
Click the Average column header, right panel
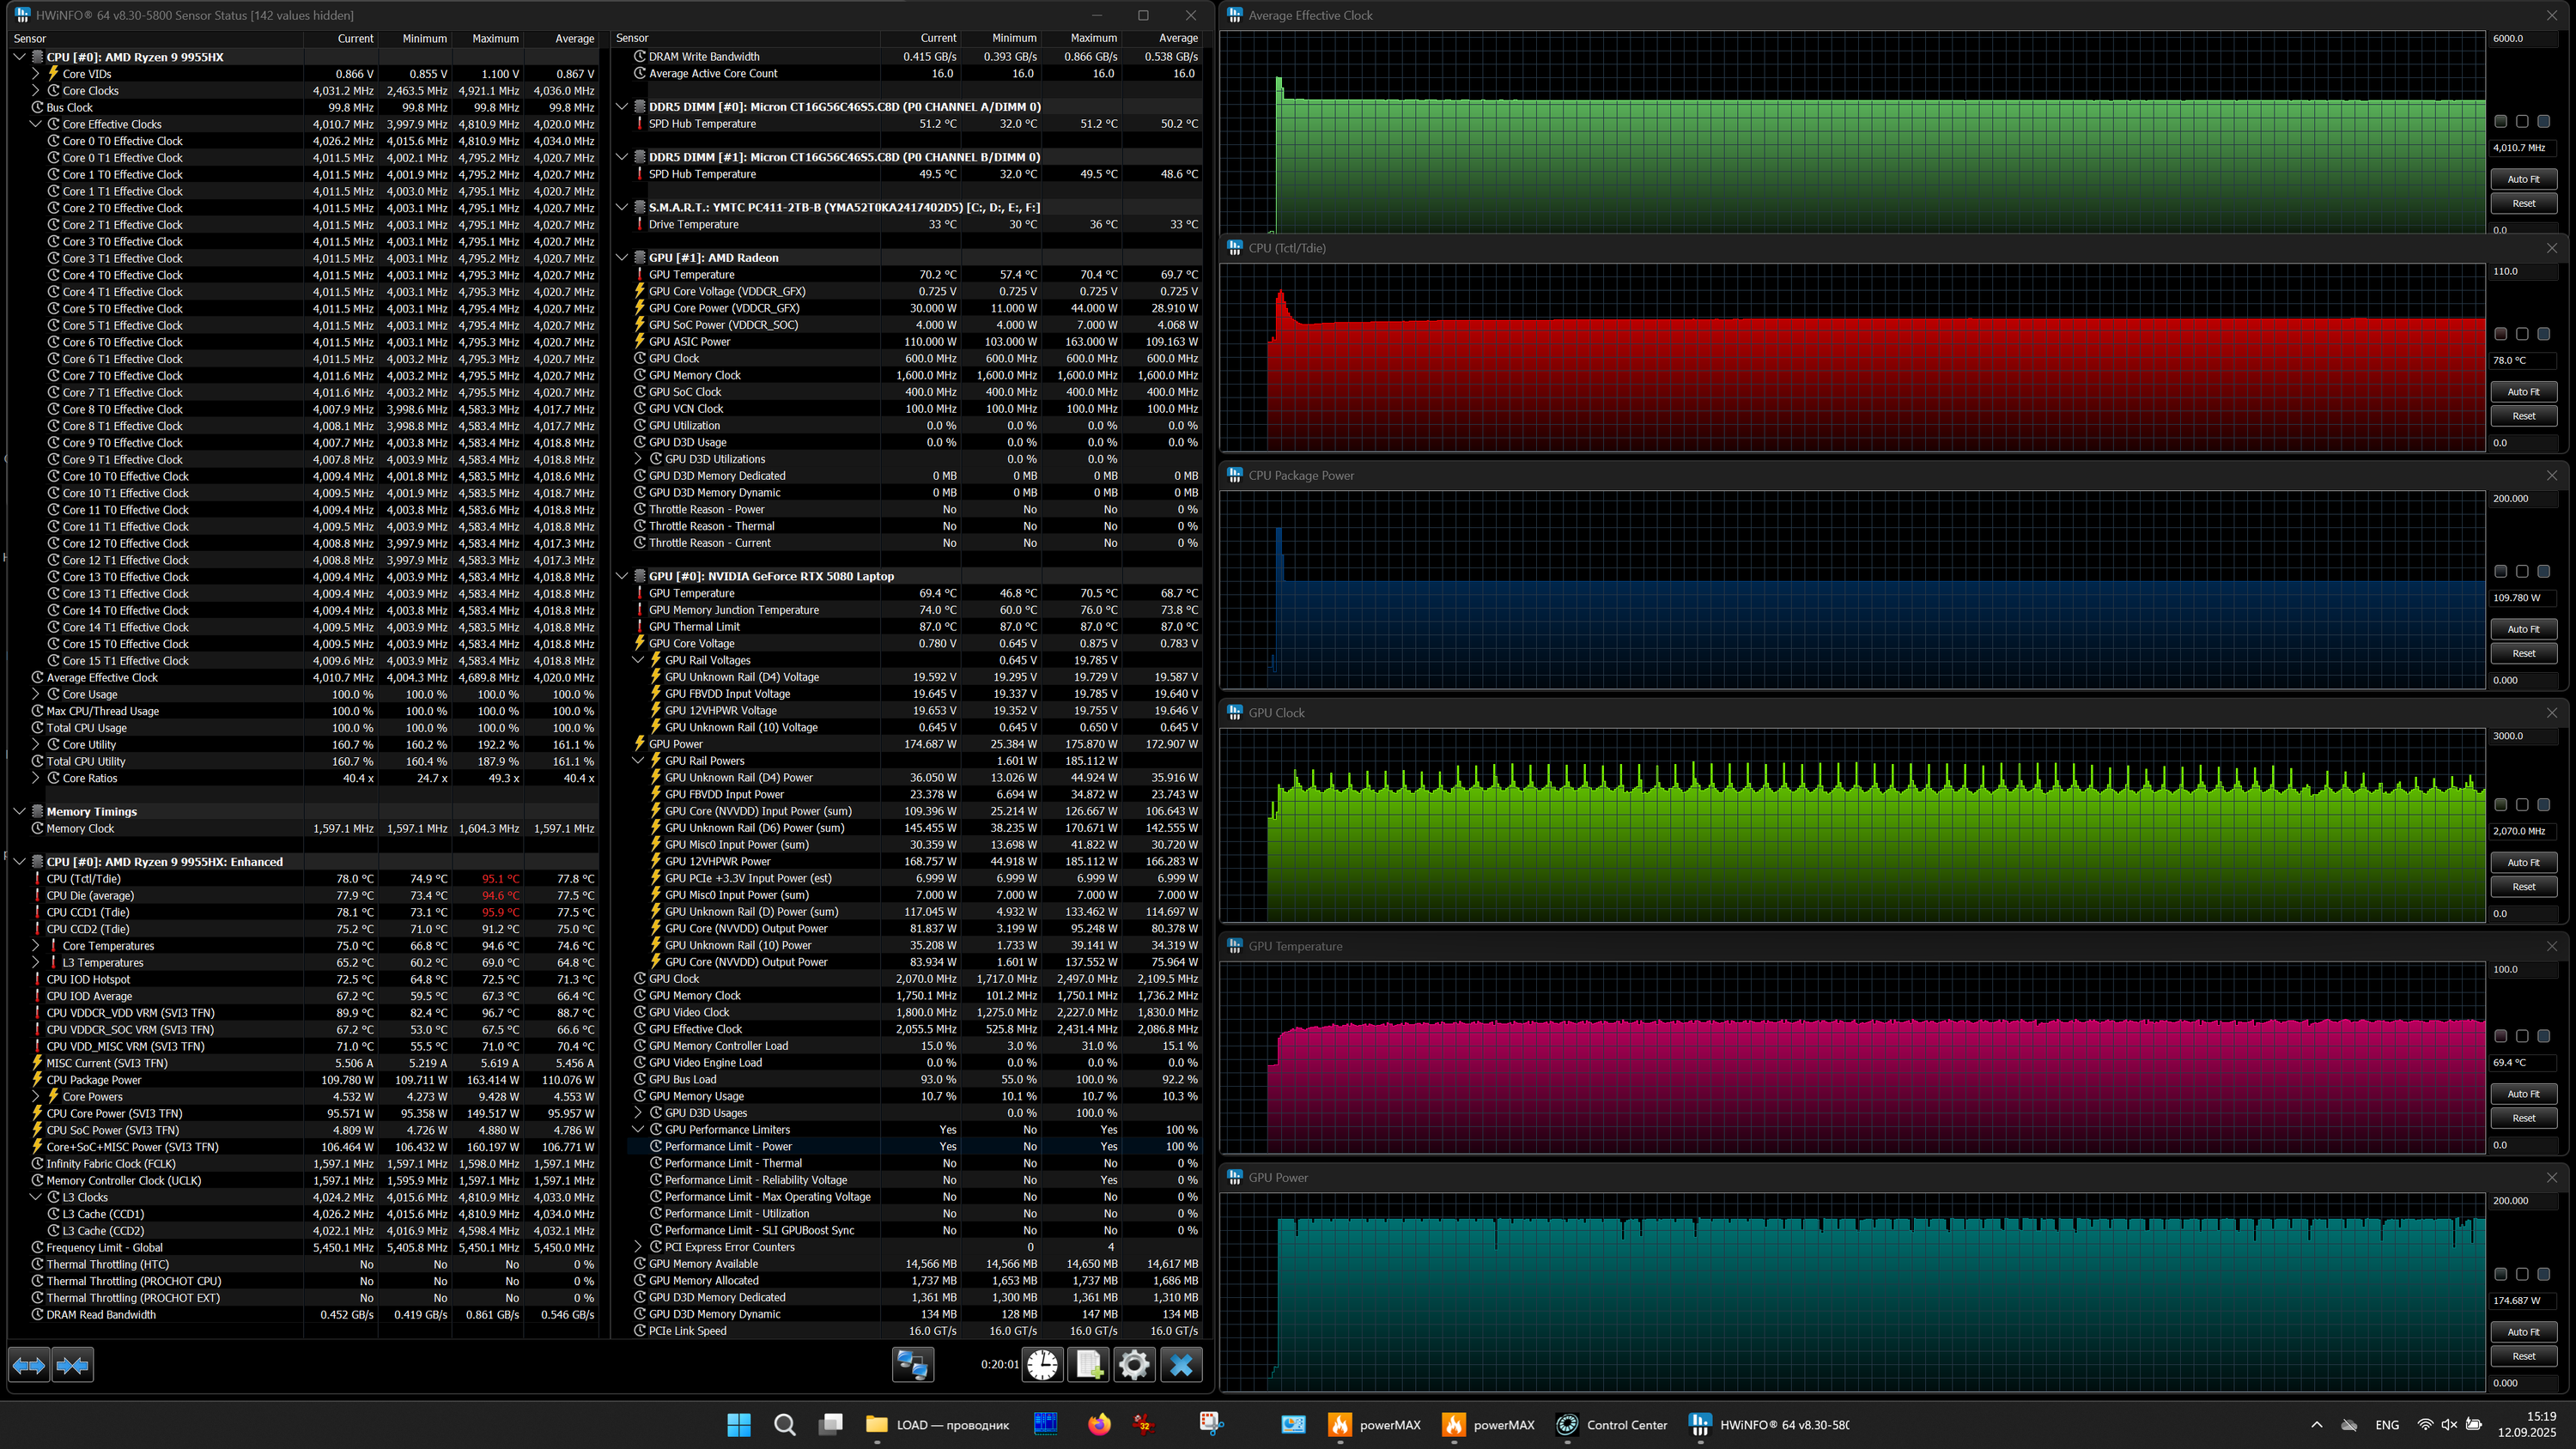[x=1177, y=38]
